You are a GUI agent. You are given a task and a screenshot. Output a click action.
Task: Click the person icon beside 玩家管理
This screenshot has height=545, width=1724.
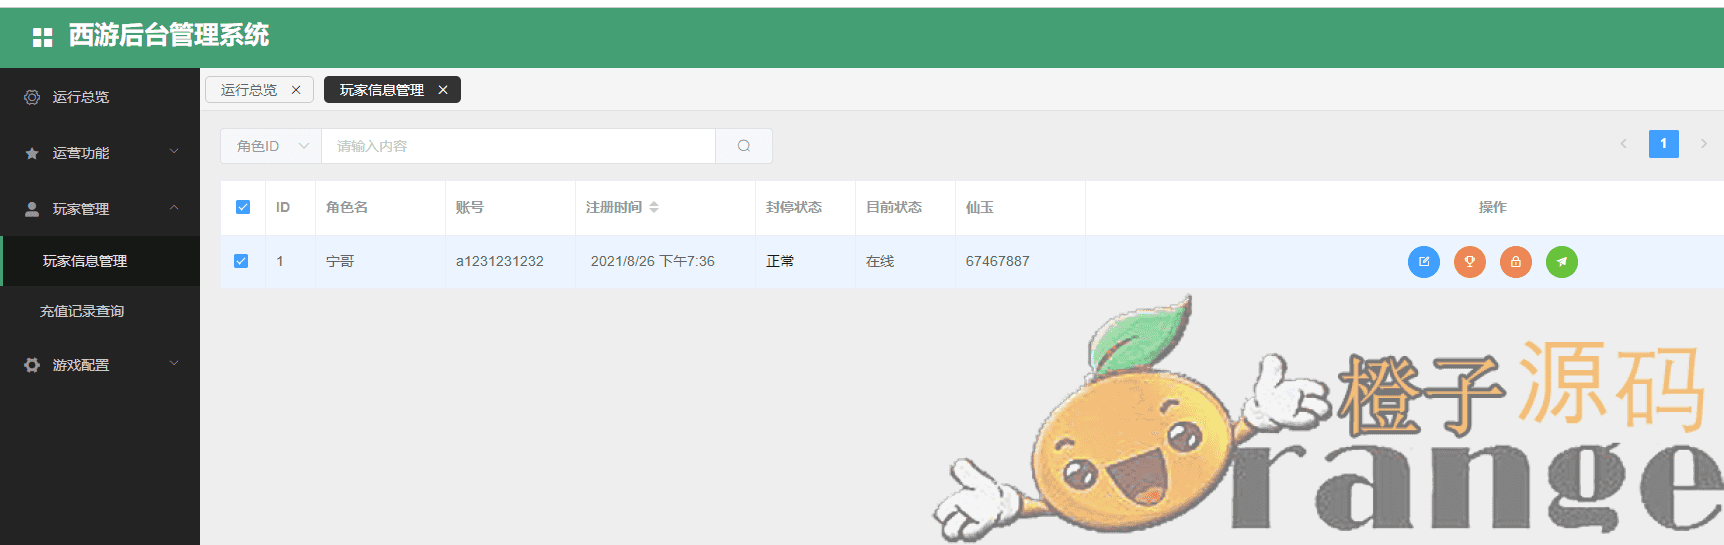32,209
